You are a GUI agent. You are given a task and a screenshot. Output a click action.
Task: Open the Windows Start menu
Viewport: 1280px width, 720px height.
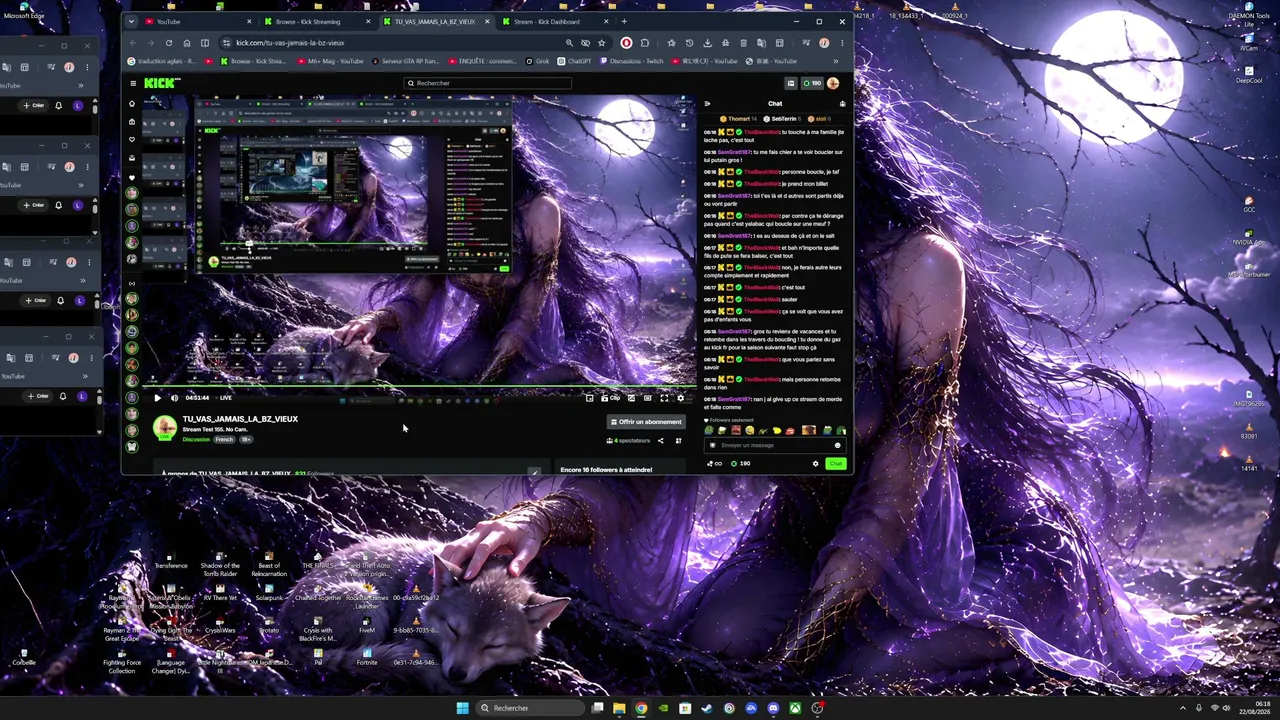pyautogui.click(x=462, y=708)
